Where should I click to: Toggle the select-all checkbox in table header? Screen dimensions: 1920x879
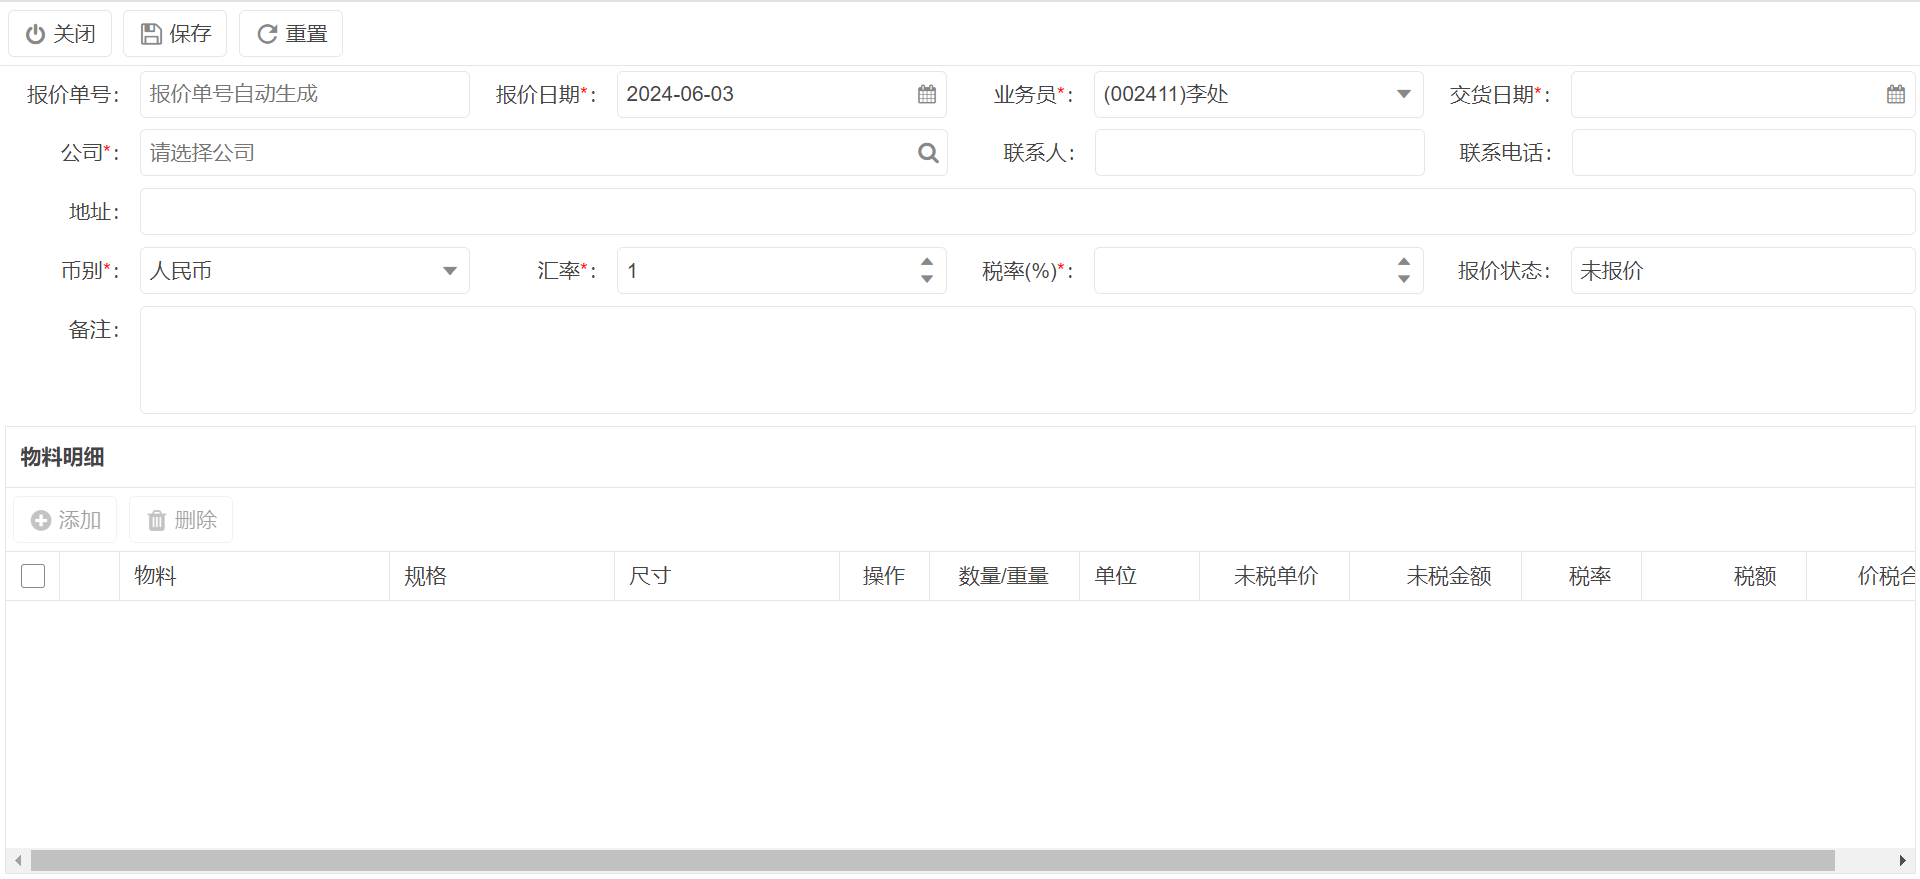pyautogui.click(x=33, y=576)
